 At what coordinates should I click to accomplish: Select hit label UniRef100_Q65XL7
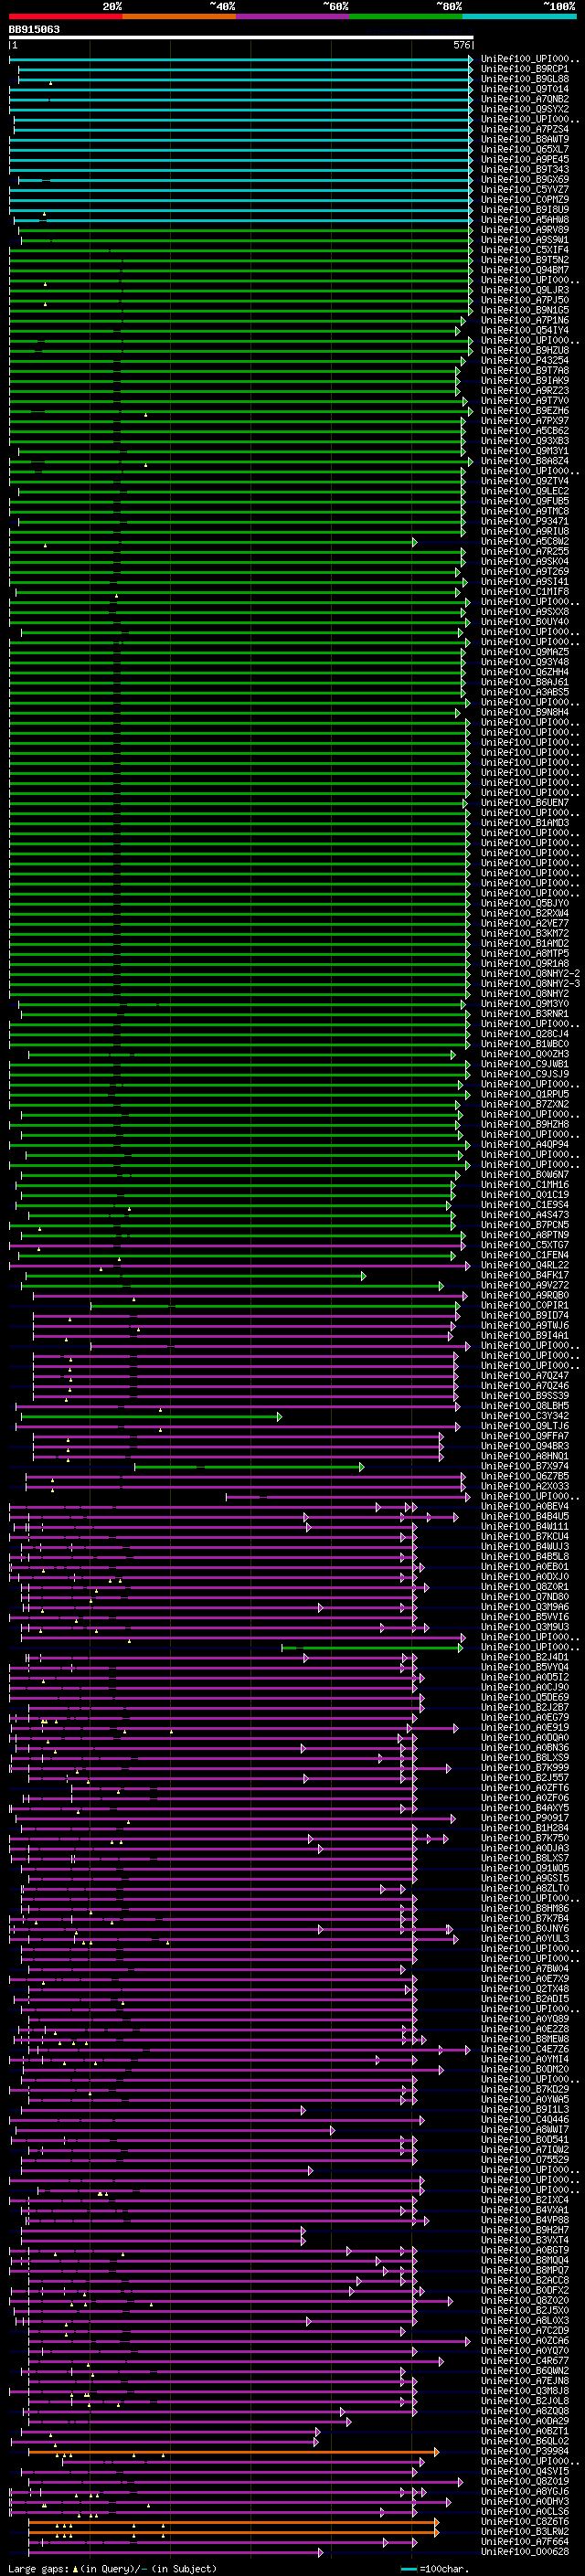(524, 149)
